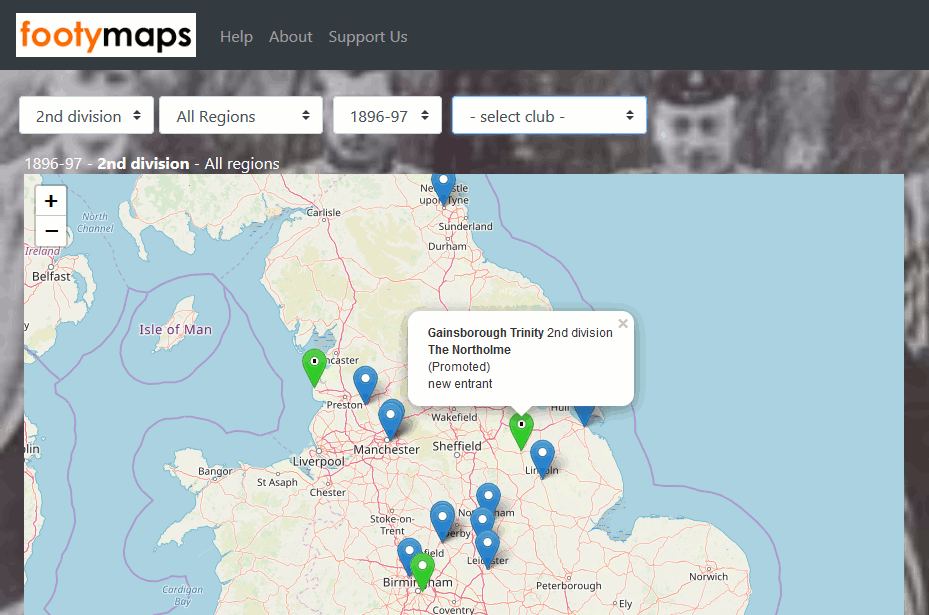Select the blue marker over Leicester
The height and width of the screenshot is (615, 929).
click(x=487, y=548)
